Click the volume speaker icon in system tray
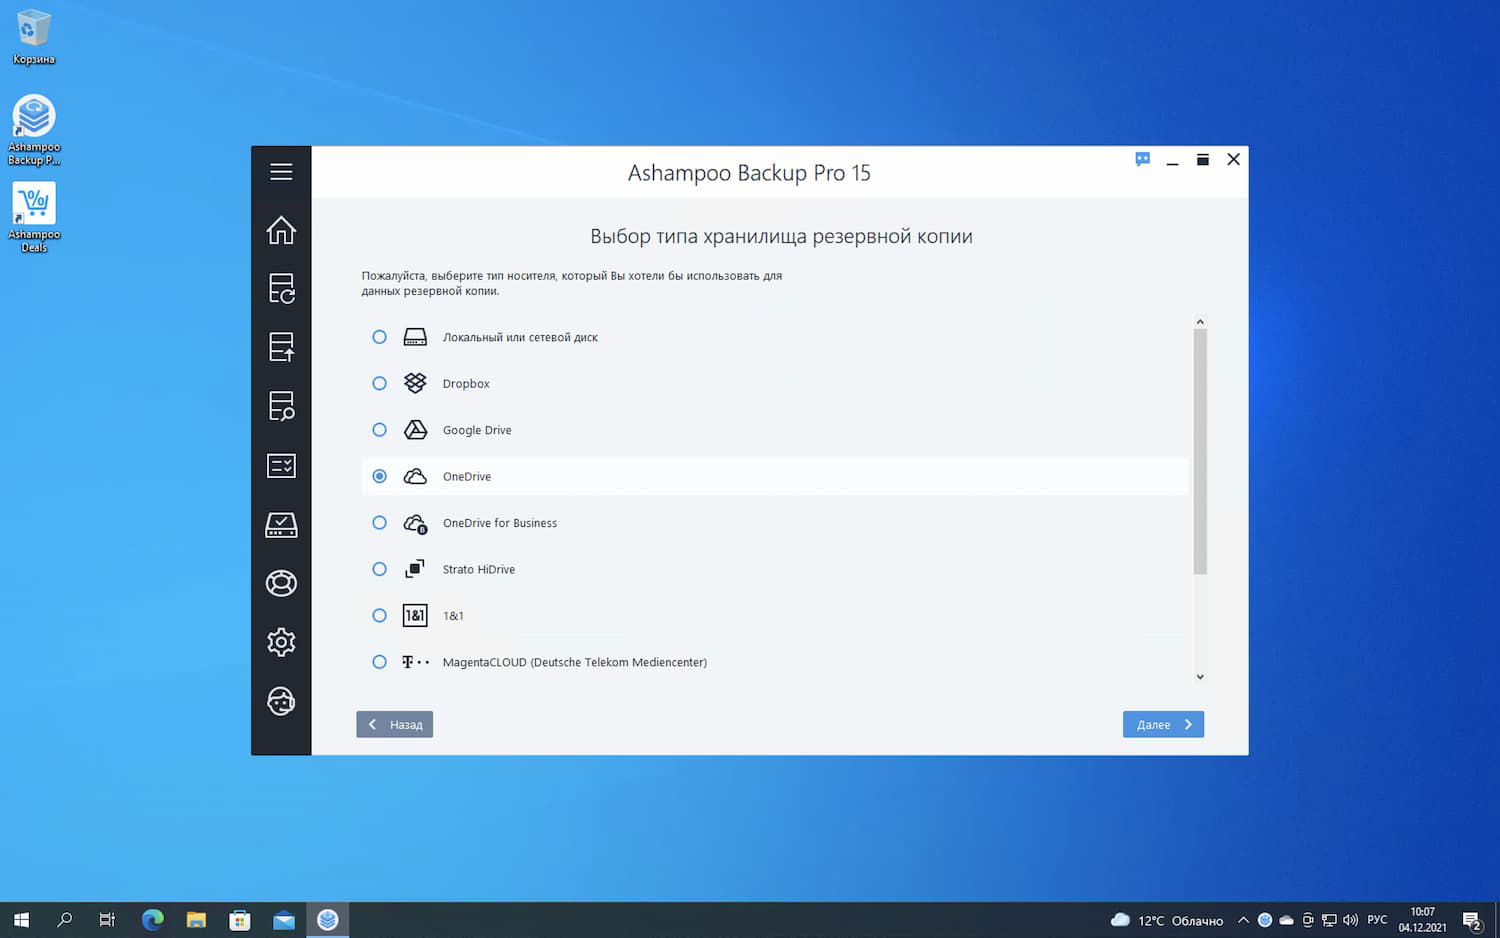The width and height of the screenshot is (1500, 938). click(1350, 920)
